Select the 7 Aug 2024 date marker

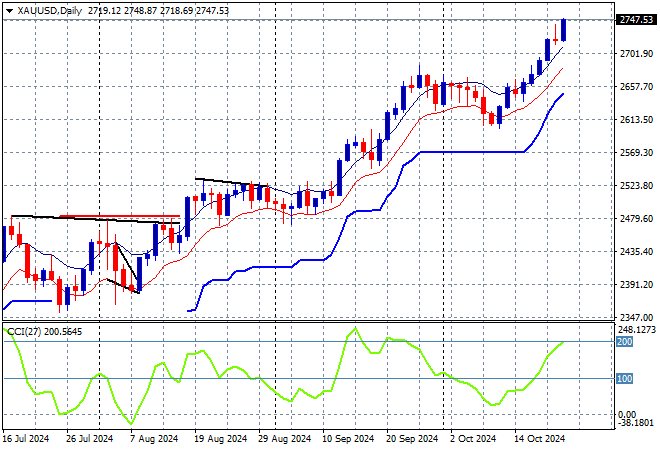tap(159, 438)
